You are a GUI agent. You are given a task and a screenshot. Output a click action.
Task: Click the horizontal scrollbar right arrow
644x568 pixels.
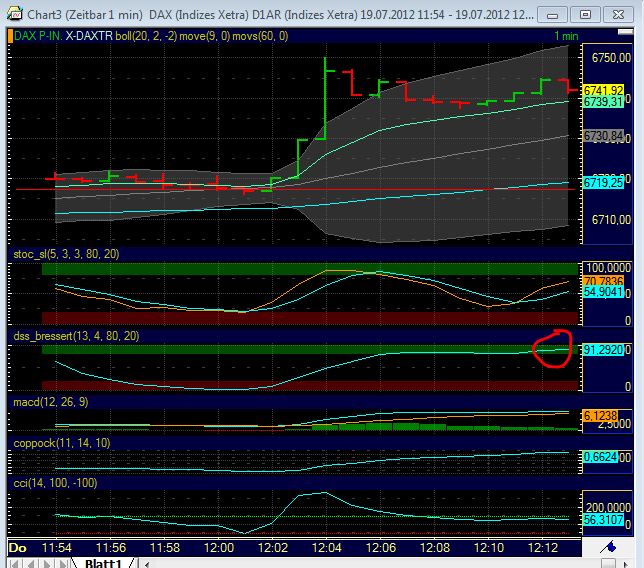(626, 564)
